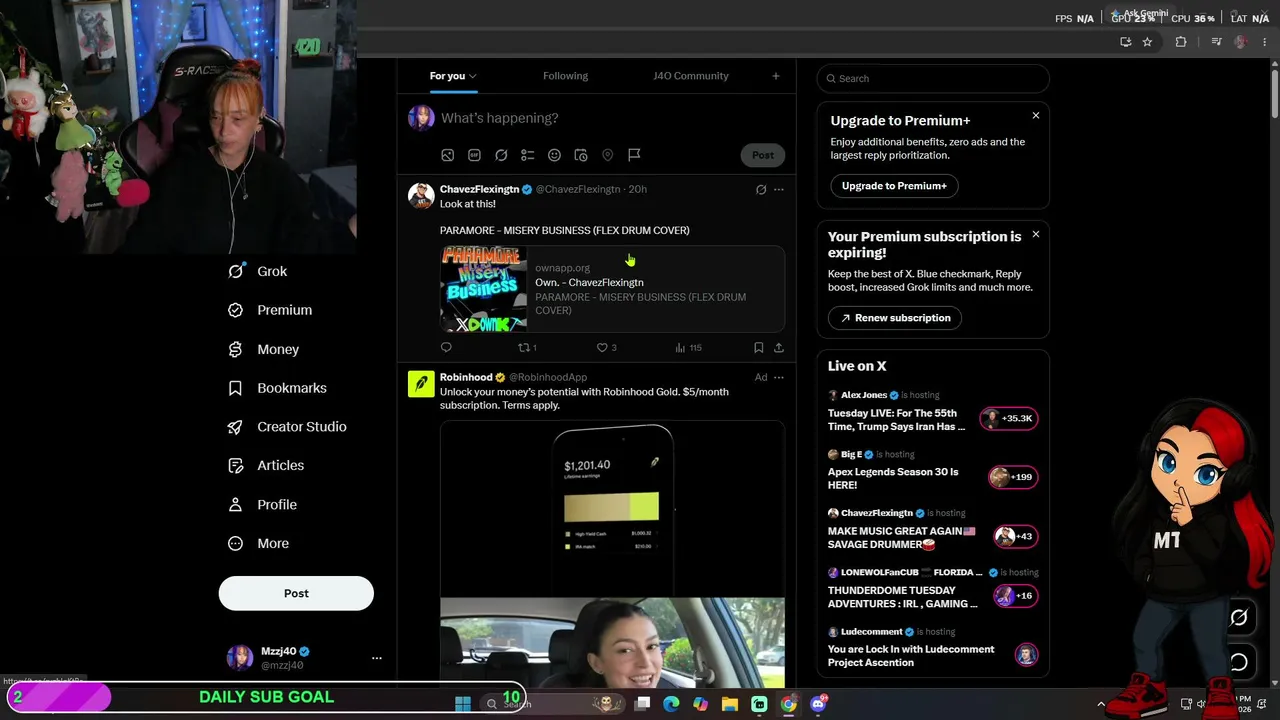Go to Profile in the sidebar

click(x=262, y=505)
